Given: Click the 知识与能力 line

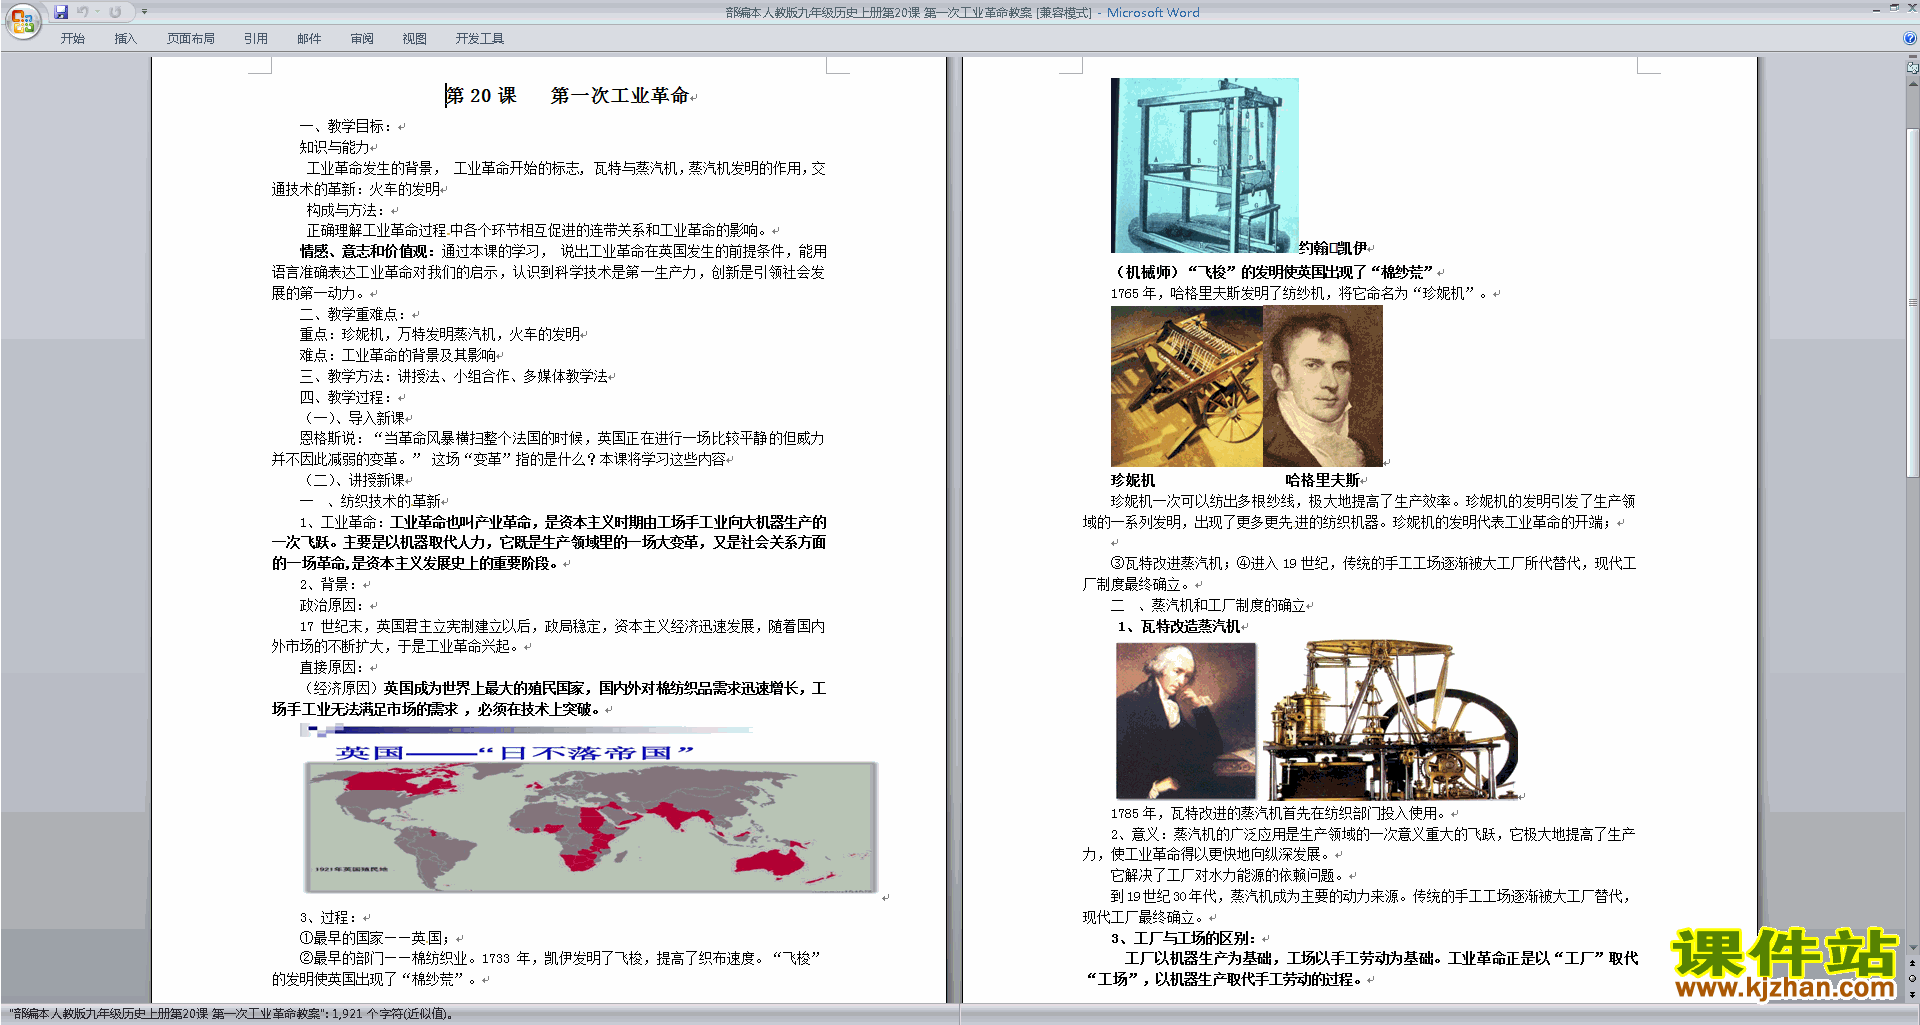Looking at the screenshot, I should 334,147.
